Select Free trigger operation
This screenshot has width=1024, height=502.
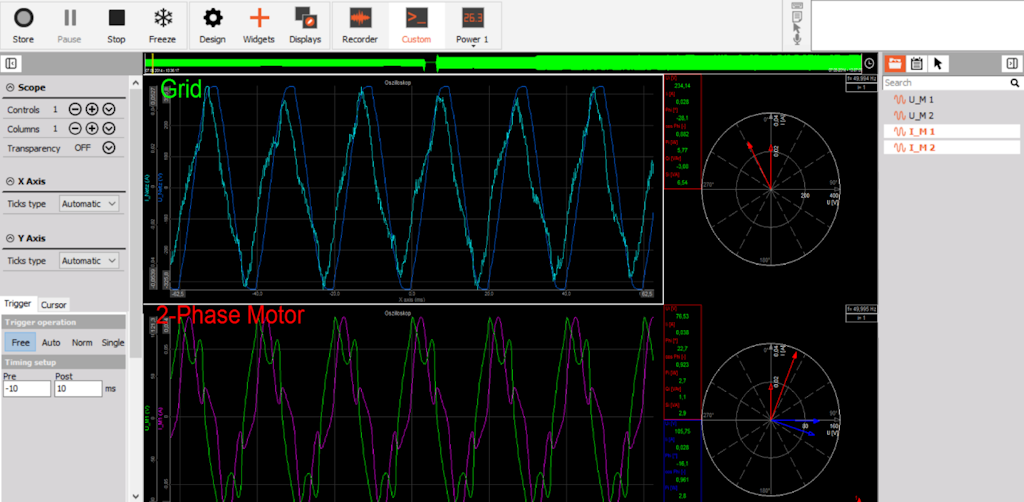pos(21,342)
